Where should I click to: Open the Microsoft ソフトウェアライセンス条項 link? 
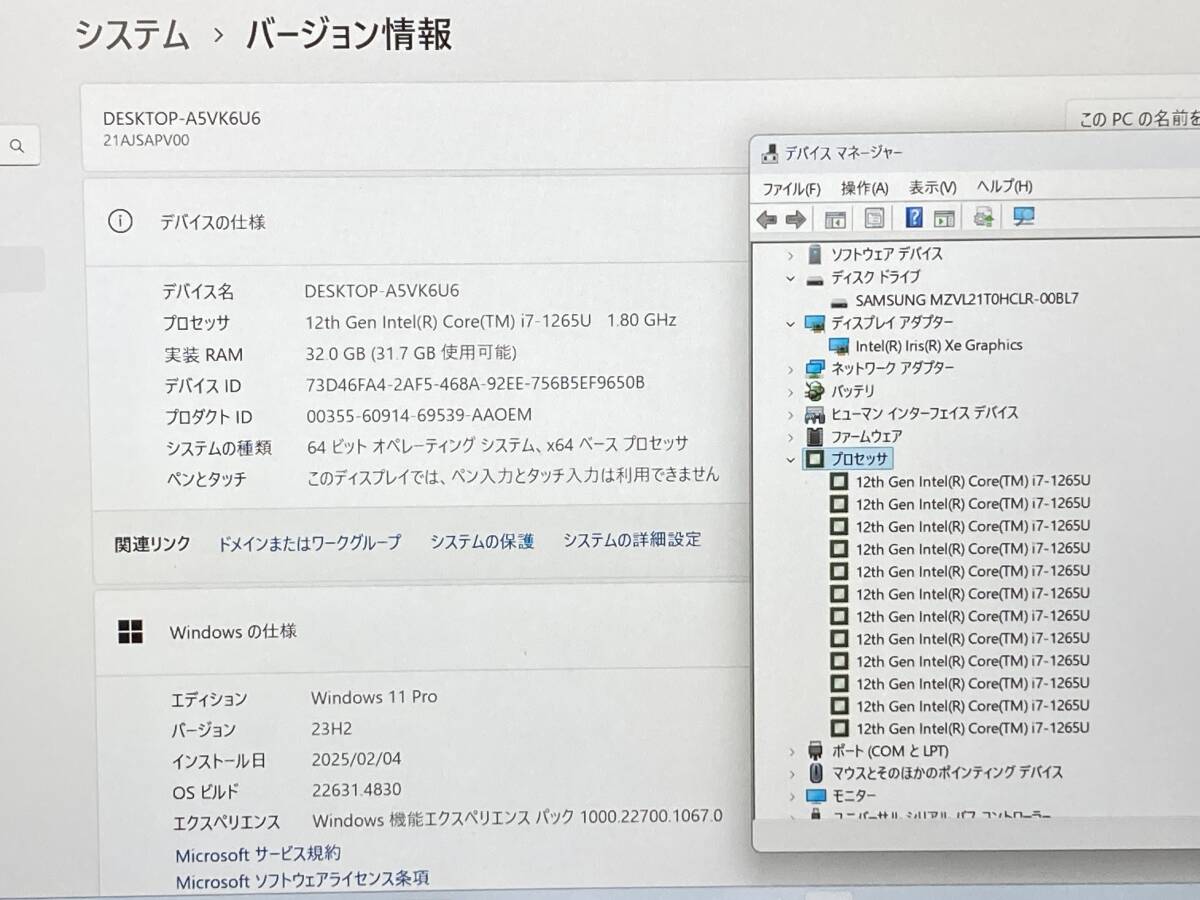click(303, 880)
